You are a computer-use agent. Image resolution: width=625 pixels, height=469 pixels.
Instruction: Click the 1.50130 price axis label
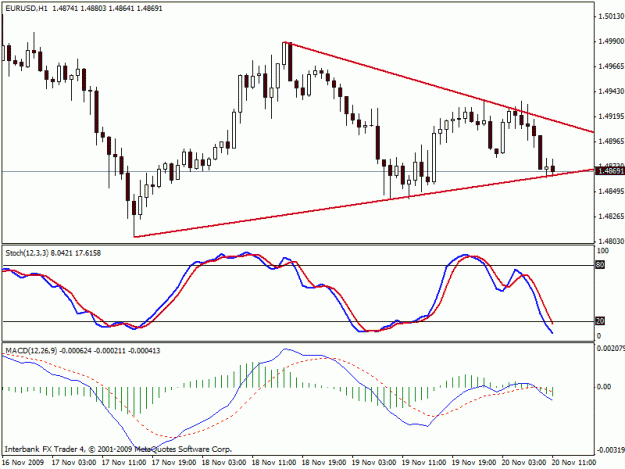[x=611, y=16]
